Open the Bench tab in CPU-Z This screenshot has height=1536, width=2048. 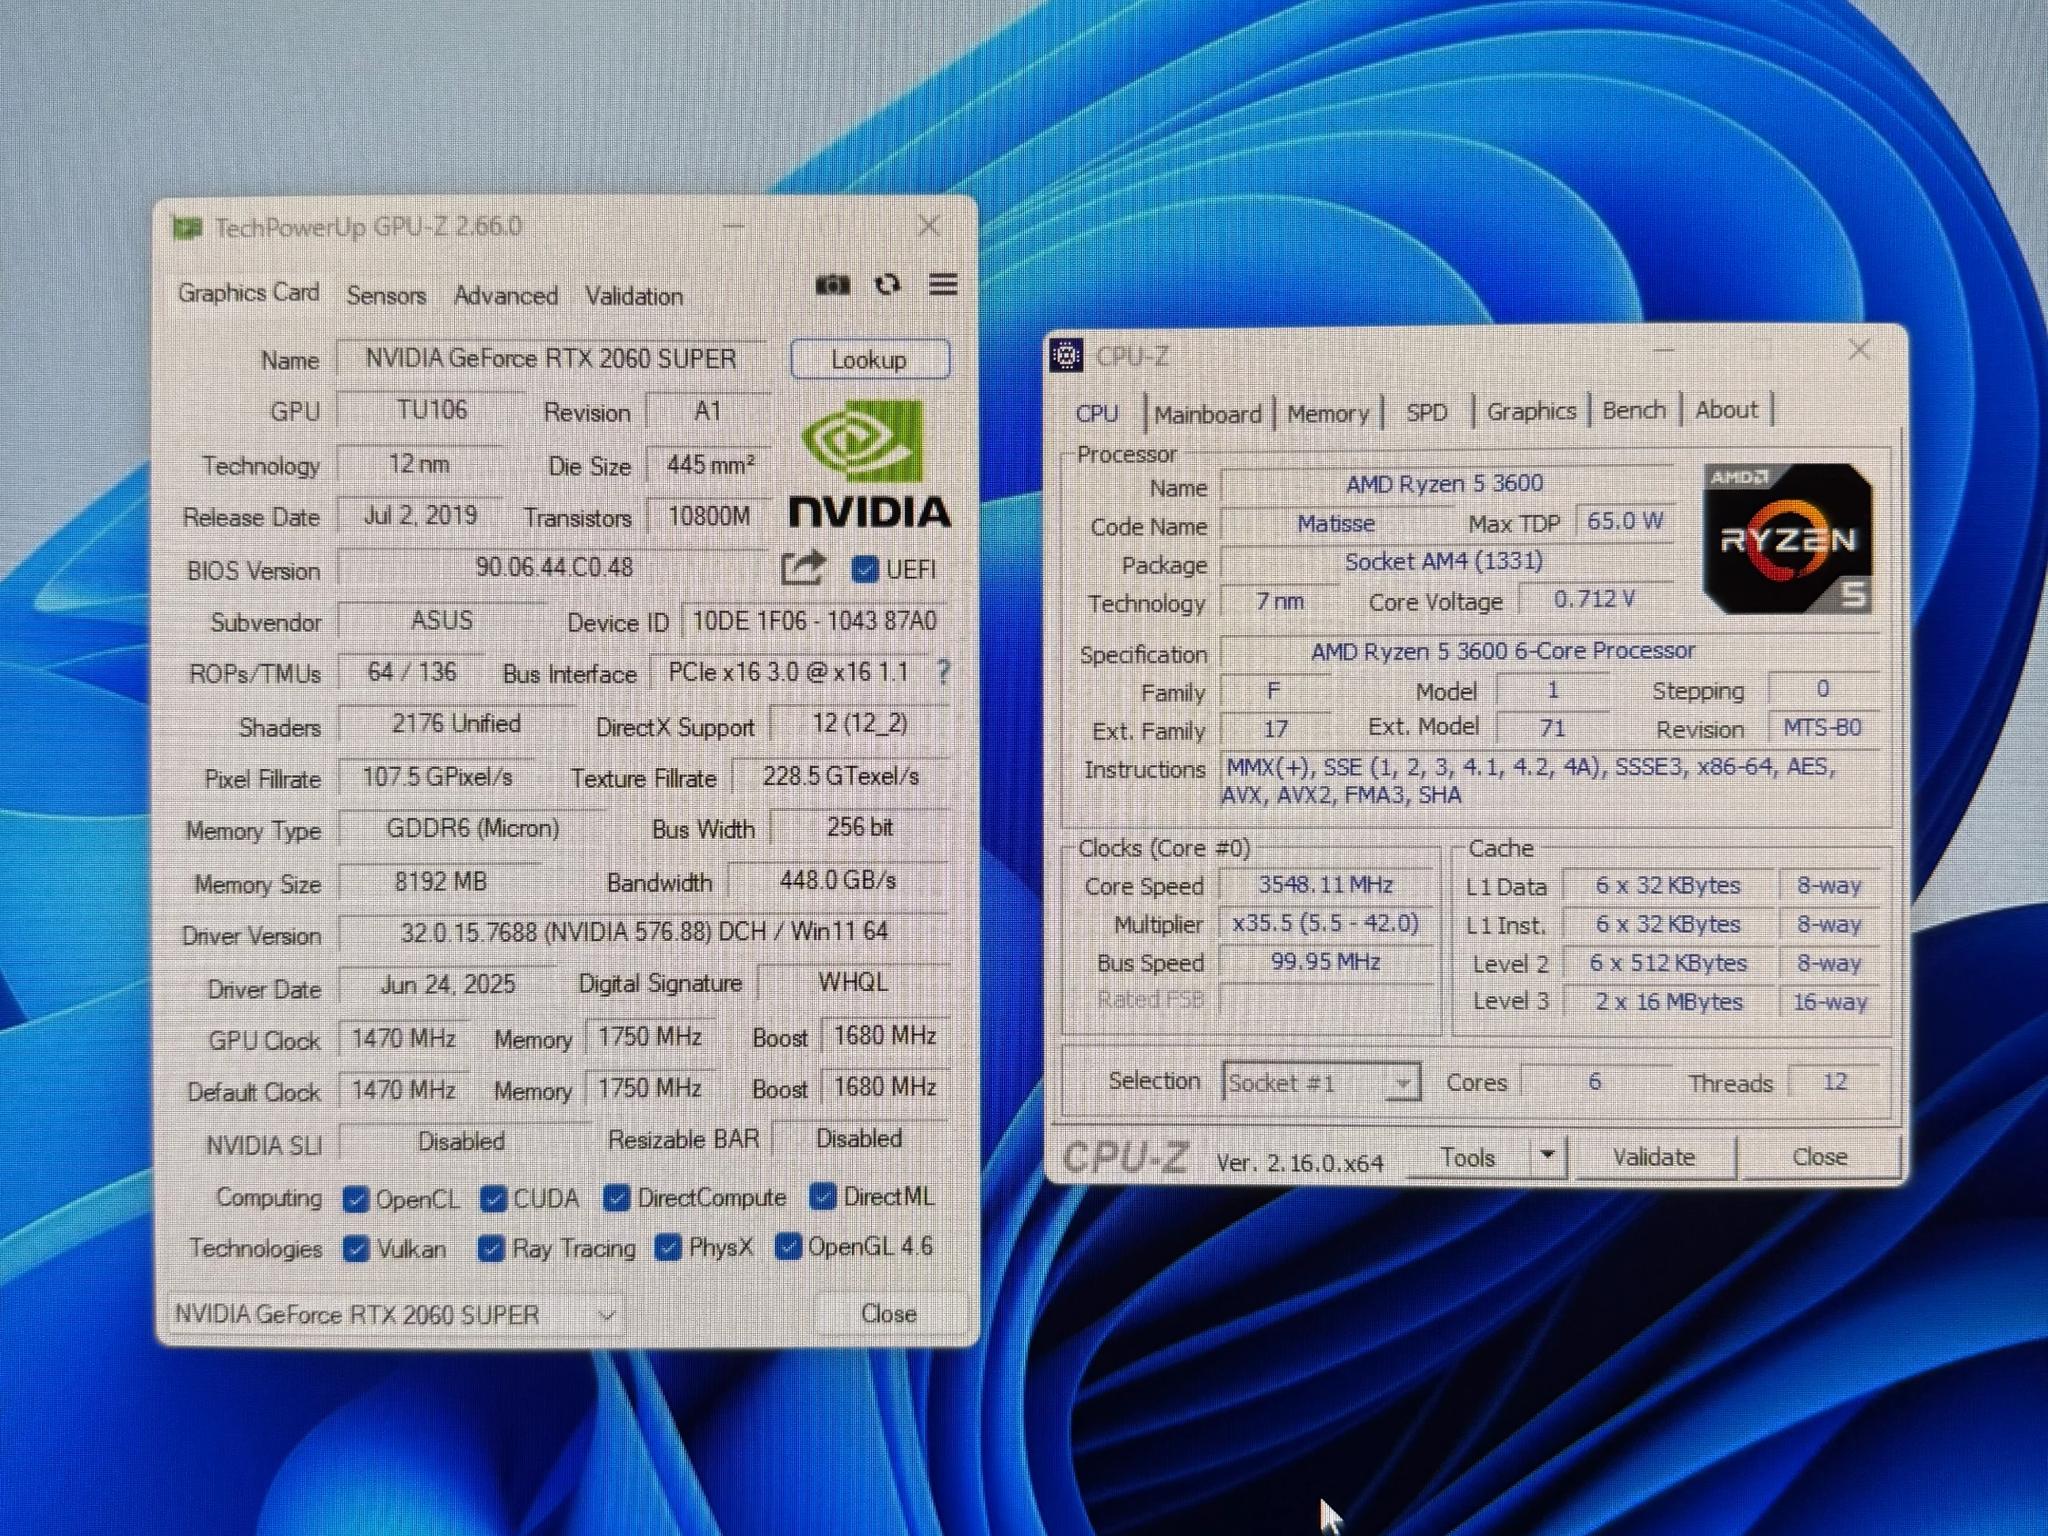[x=1634, y=410]
